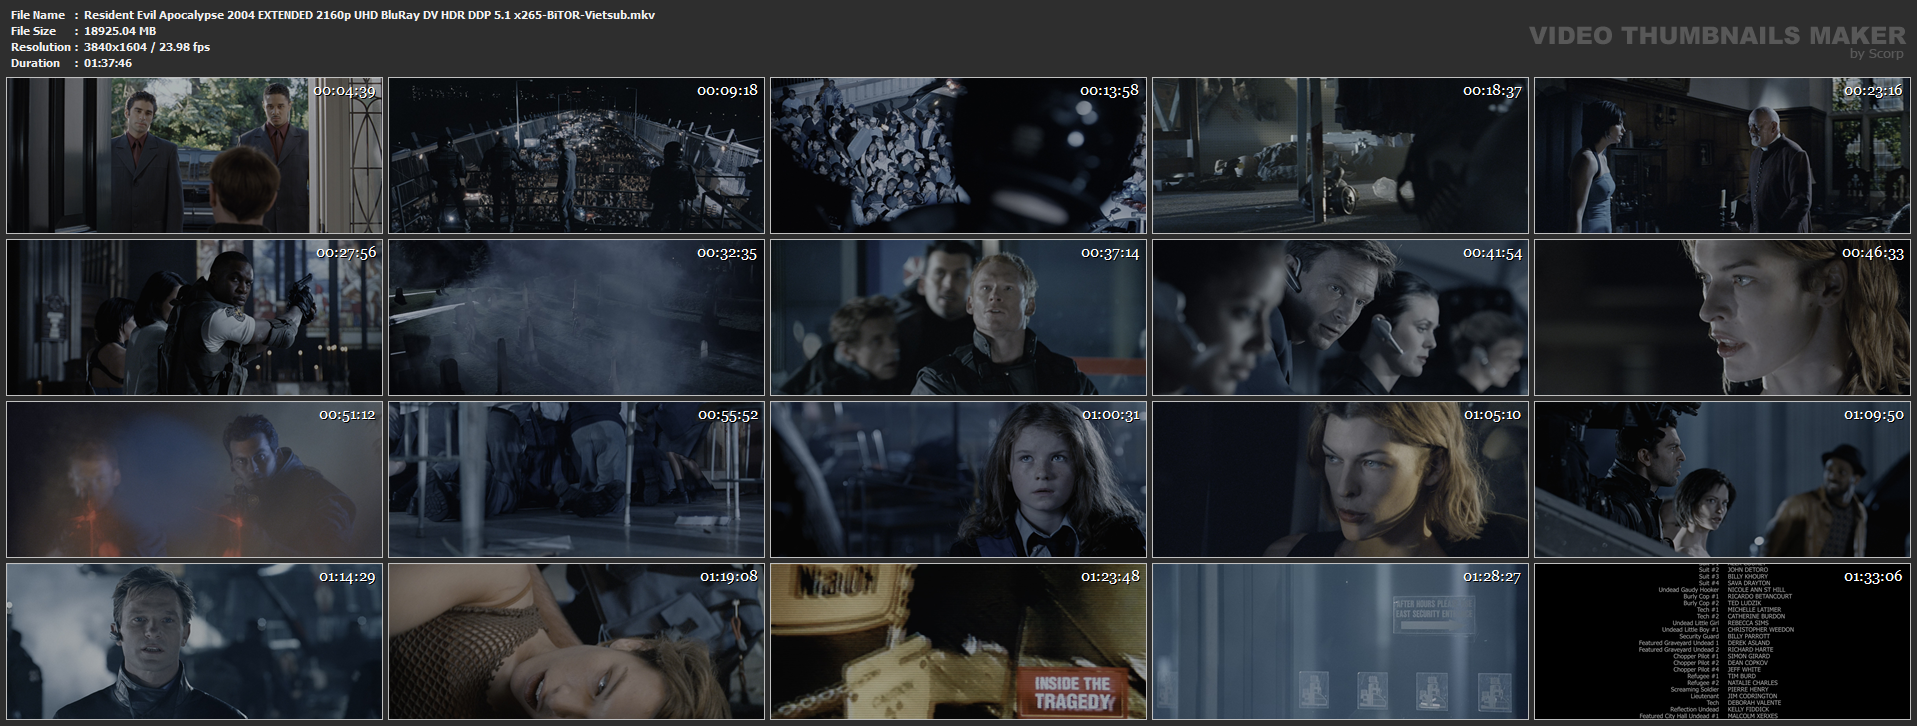Open the thumbnail at 00:41:54

tap(1340, 317)
